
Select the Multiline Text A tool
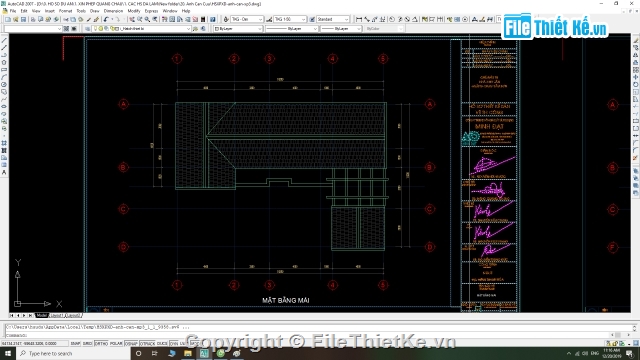4,173
